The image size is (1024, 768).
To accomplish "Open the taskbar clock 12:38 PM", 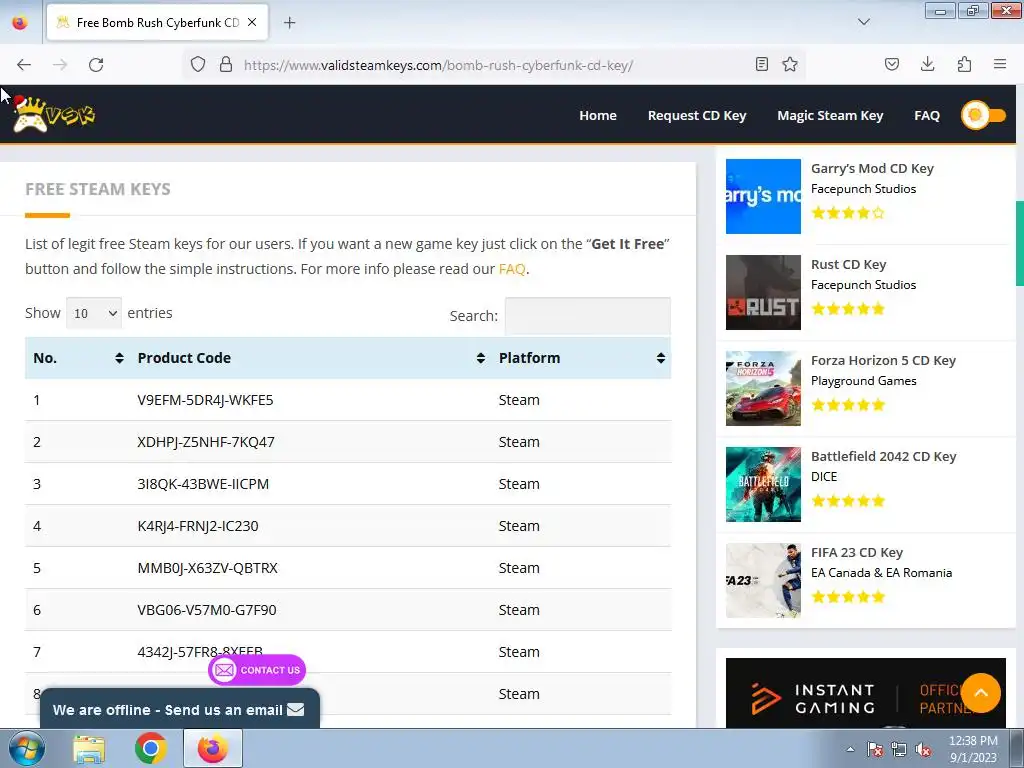I will pos(973,749).
